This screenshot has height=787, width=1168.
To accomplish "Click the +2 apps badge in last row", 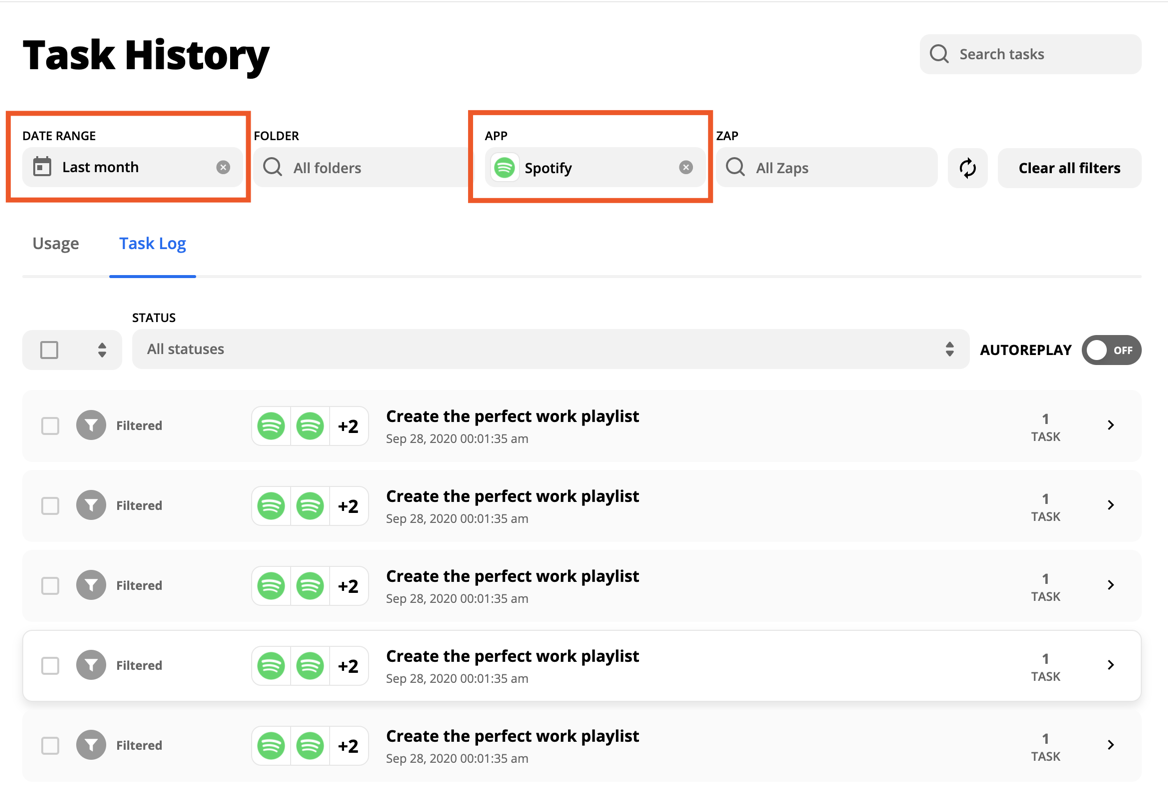I will coord(348,746).
